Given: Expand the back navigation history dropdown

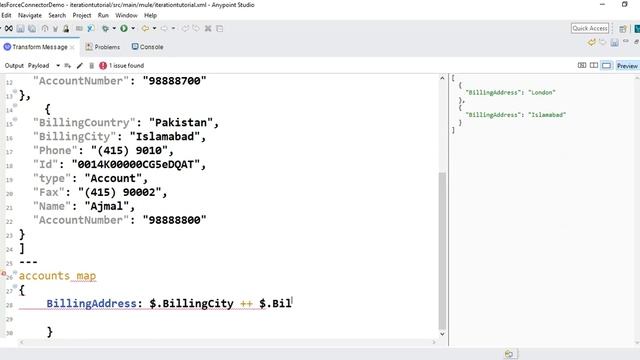Looking at the screenshot, I should (x=154, y=29).
